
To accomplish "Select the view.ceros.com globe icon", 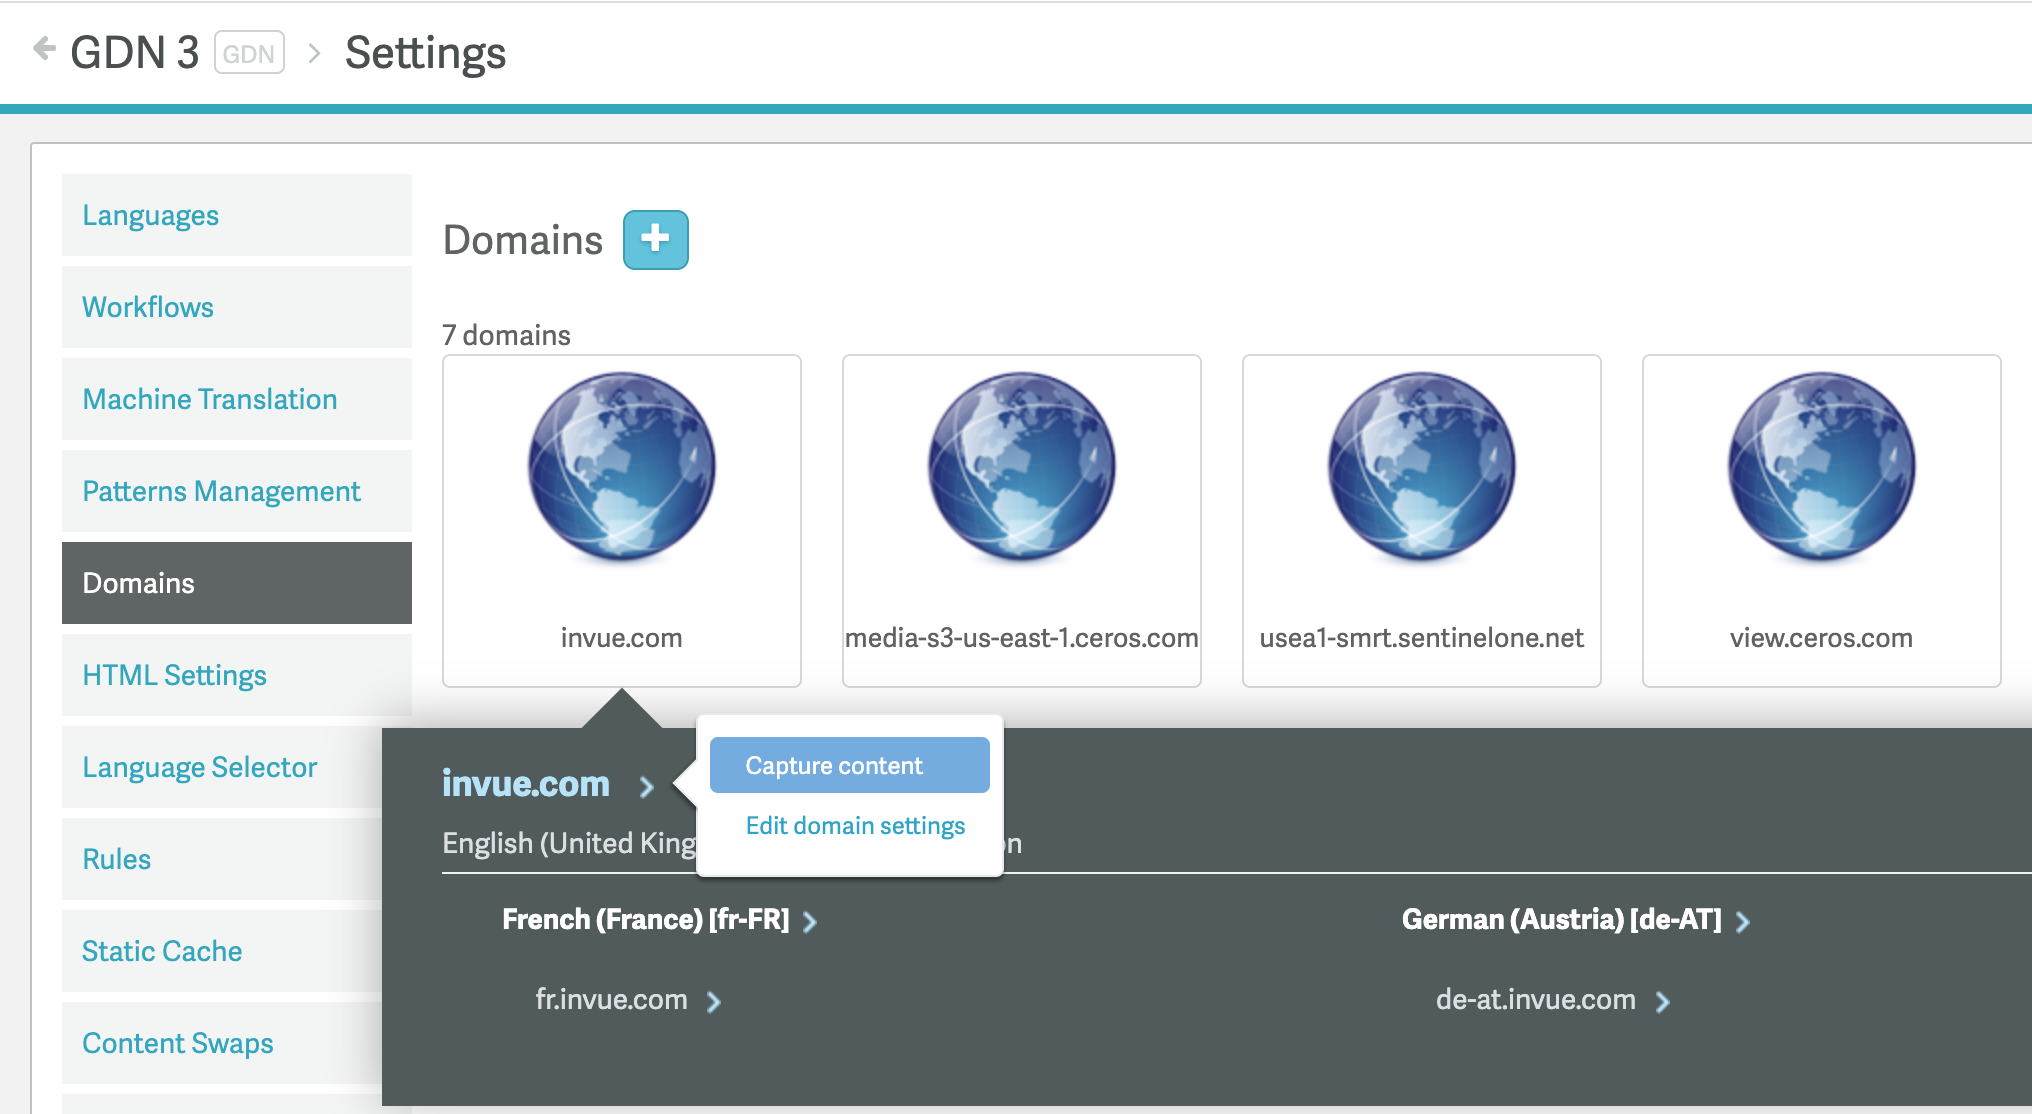I will [x=1821, y=466].
